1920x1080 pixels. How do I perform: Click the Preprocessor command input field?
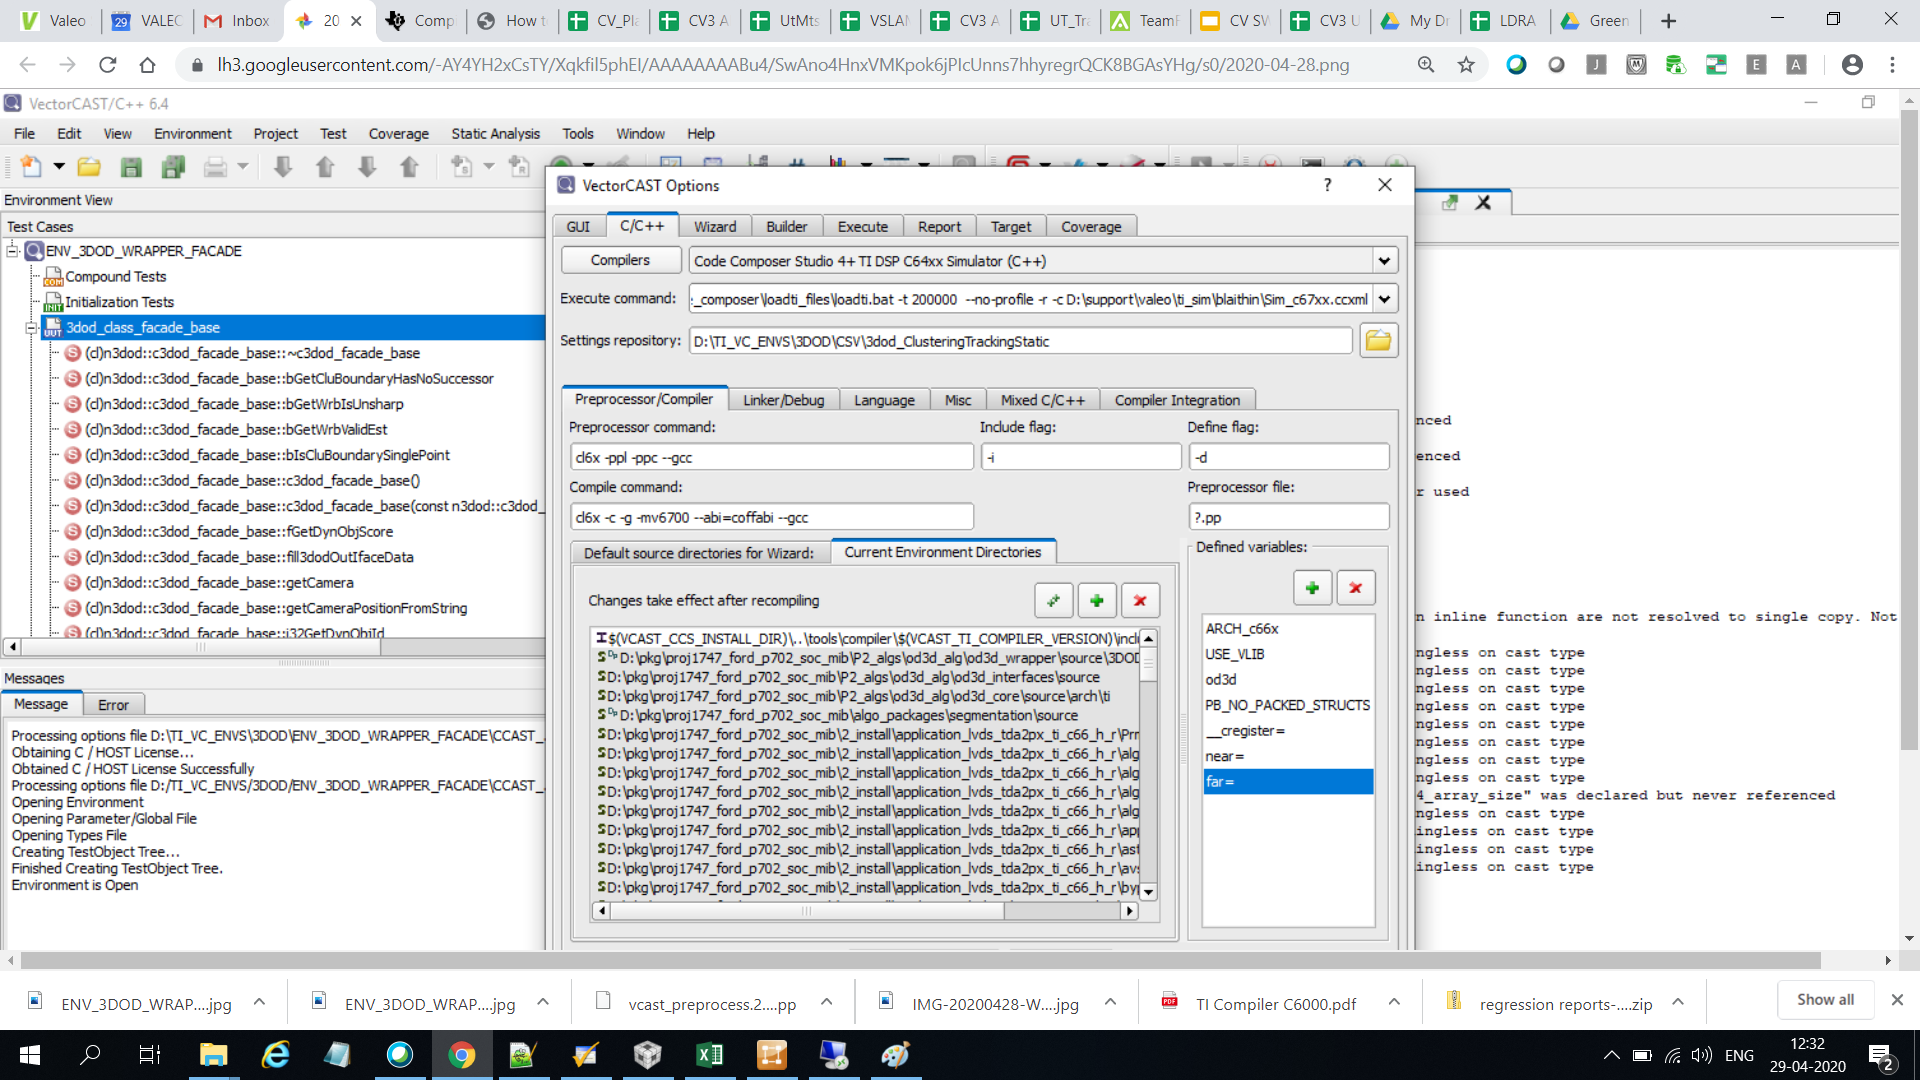coord(770,458)
